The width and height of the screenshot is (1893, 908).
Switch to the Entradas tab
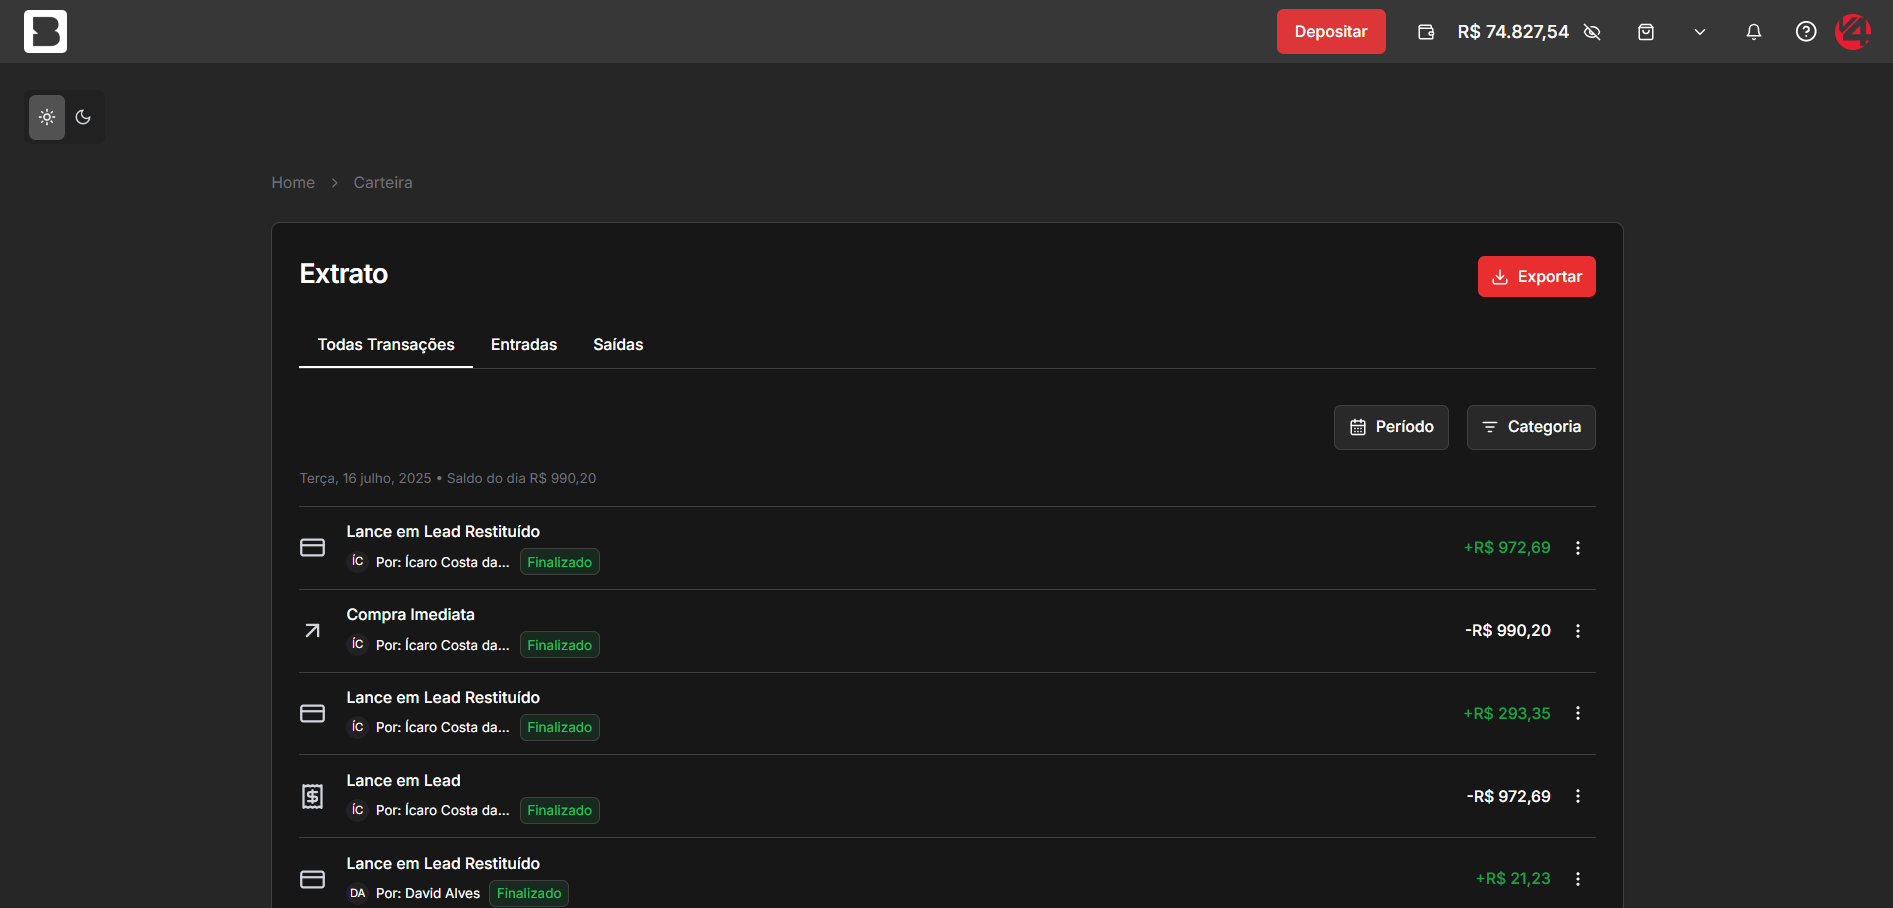click(523, 345)
